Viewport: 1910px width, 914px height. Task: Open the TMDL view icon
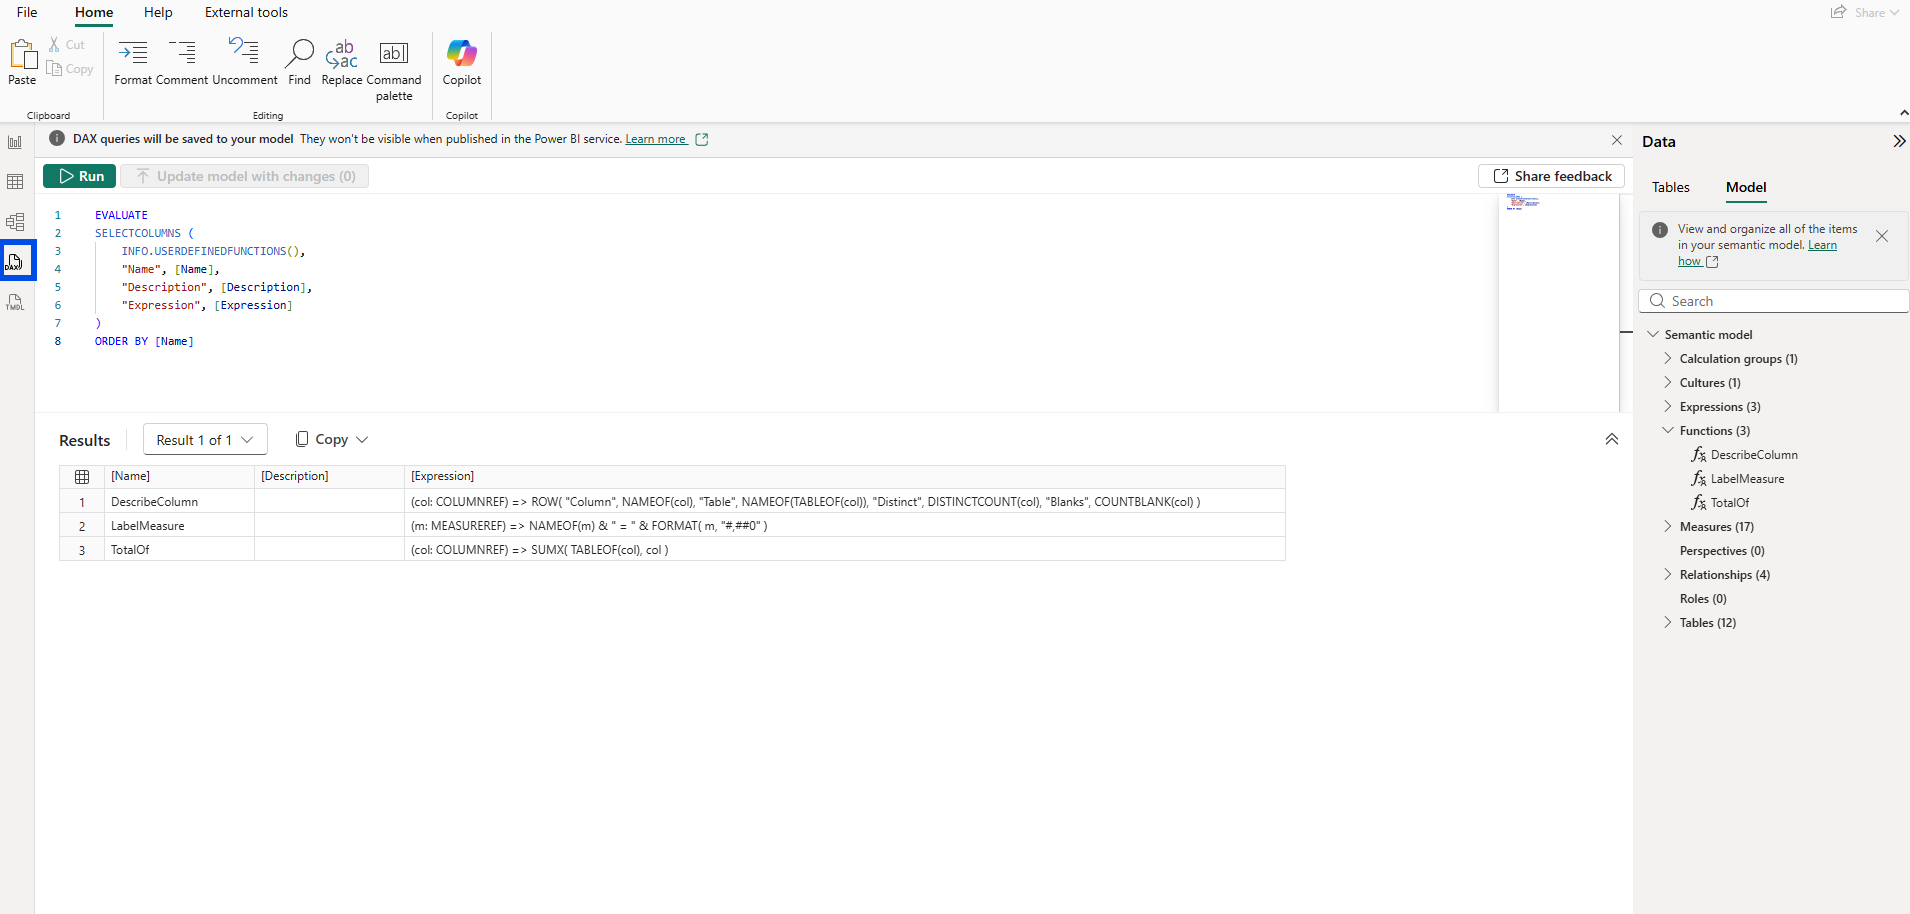[15, 302]
